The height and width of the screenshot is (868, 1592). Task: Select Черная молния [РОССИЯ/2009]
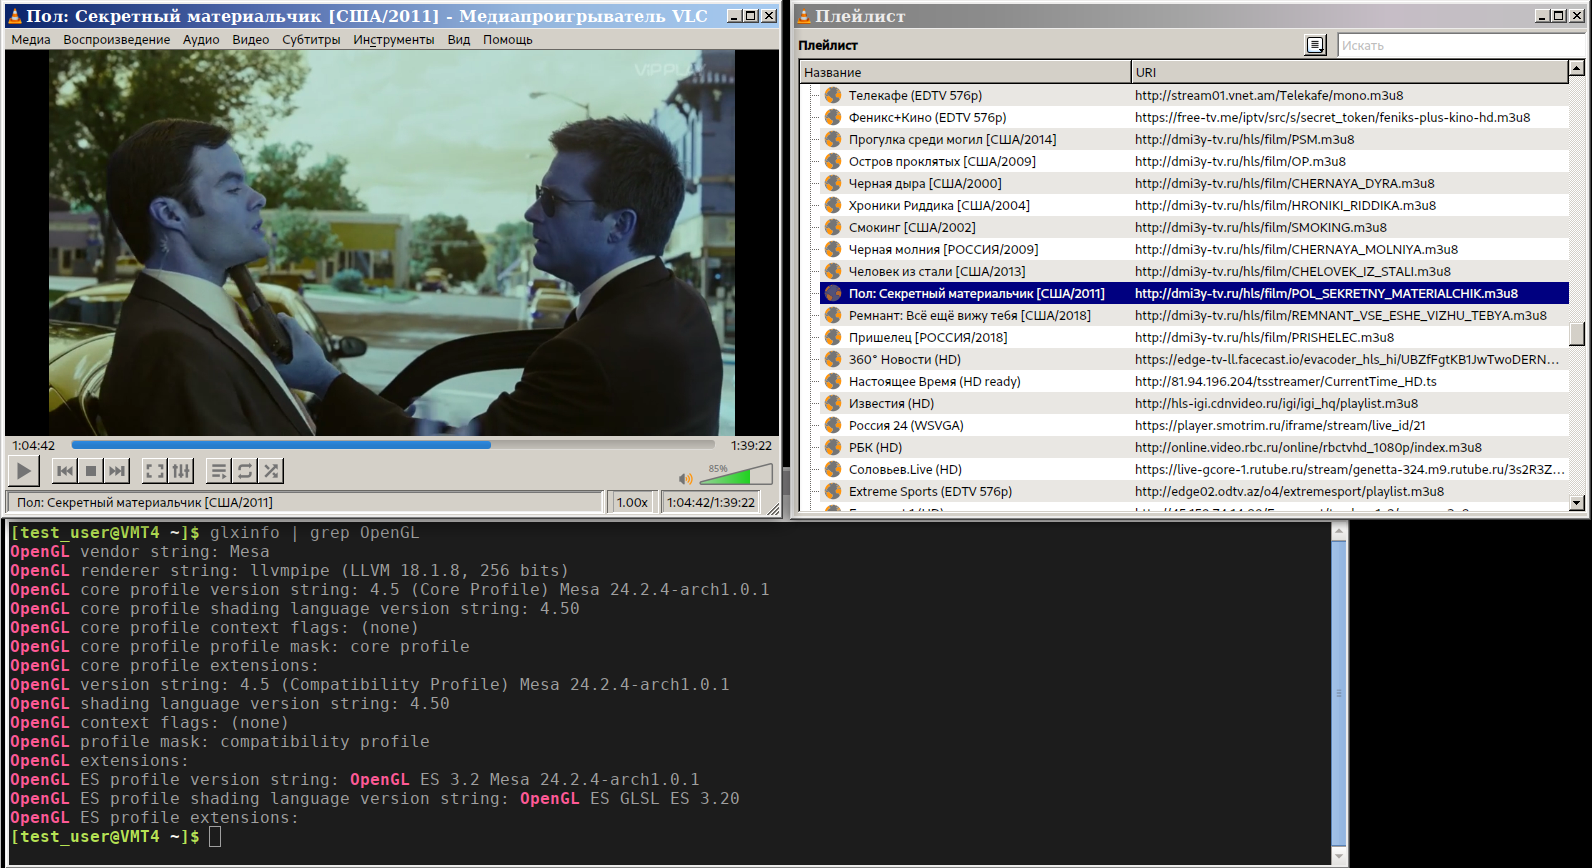(1194, 249)
